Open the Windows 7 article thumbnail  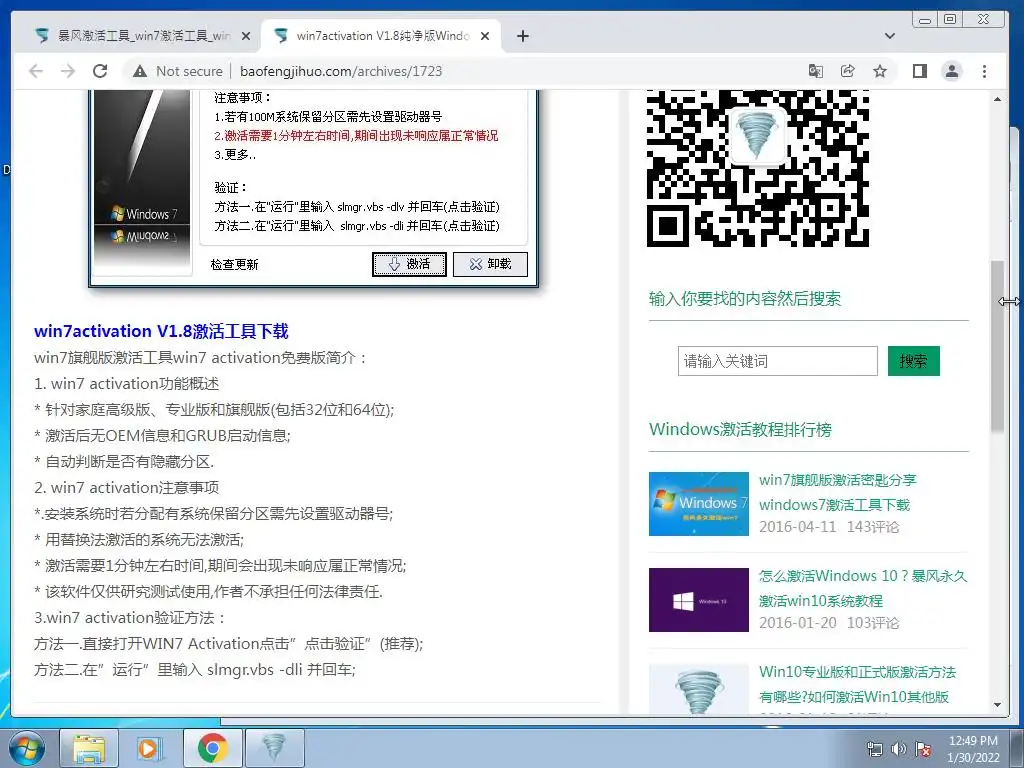click(x=699, y=504)
